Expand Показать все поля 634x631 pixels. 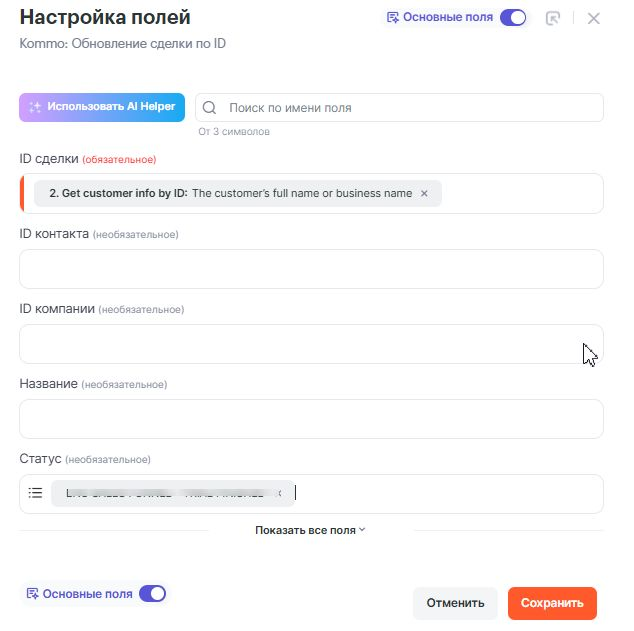coord(310,530)
